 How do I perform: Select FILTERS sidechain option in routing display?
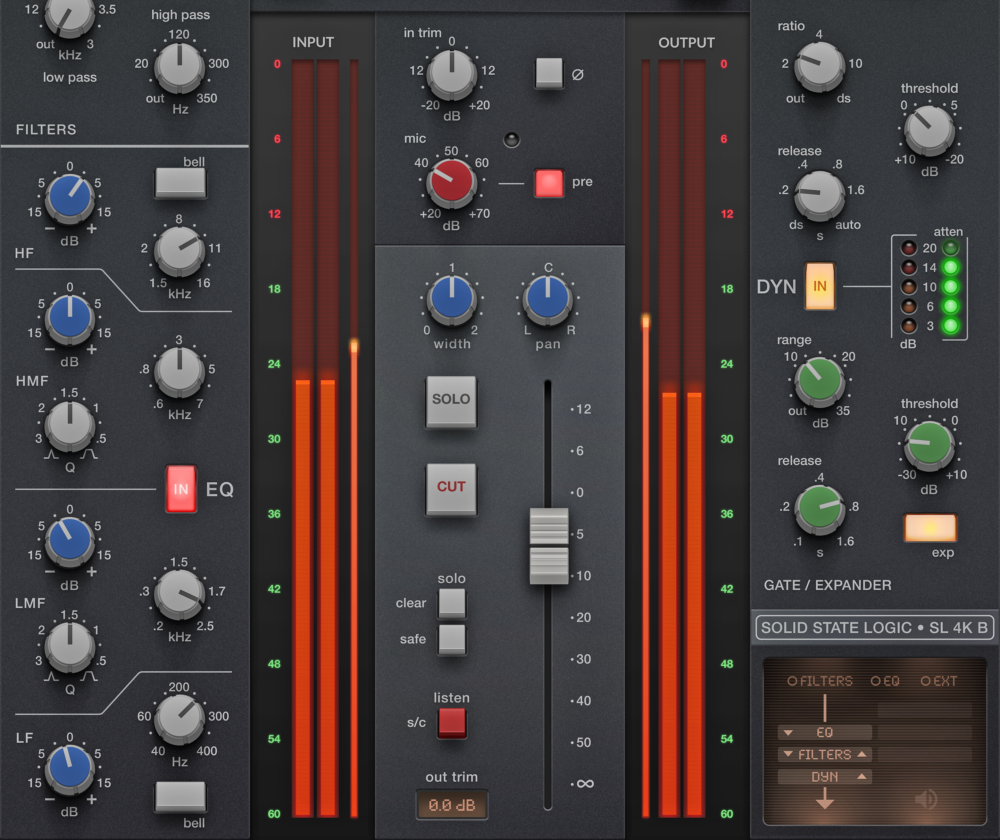point(820,681)
